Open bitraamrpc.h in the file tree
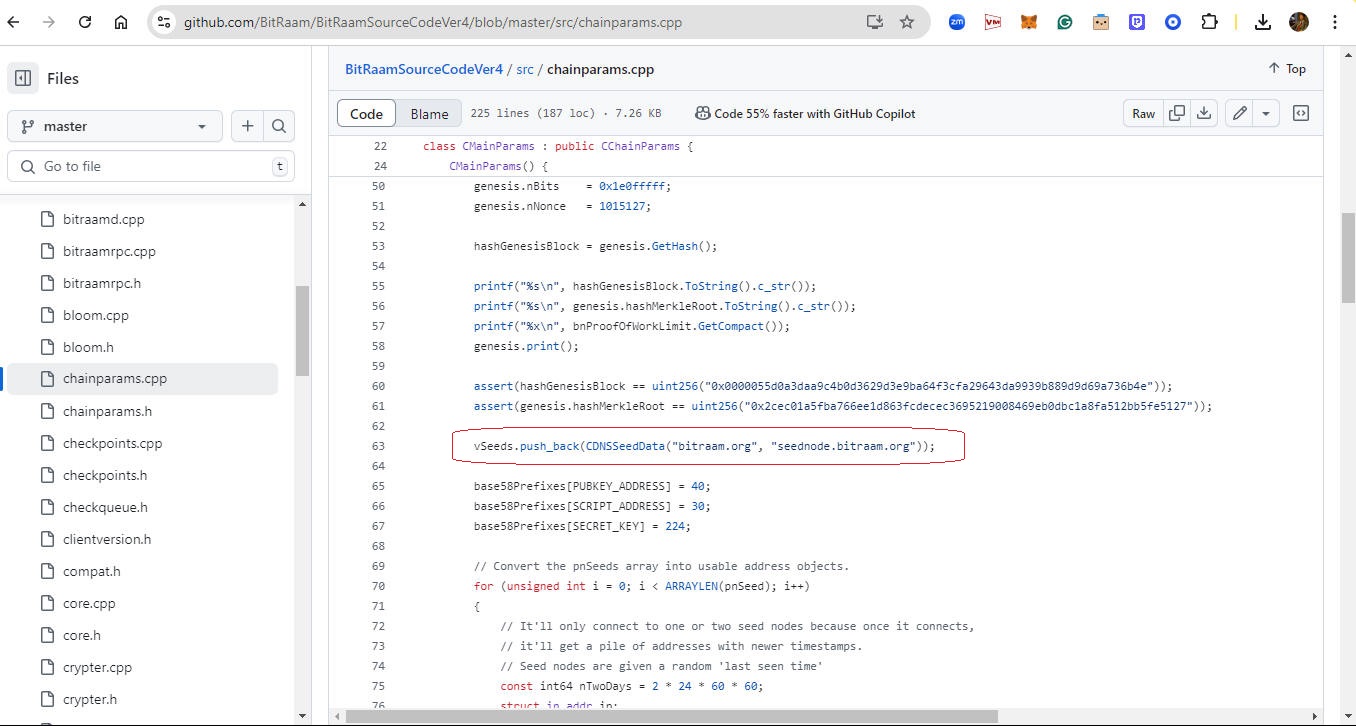1356x726 pixels. click(x=102, y=283)
